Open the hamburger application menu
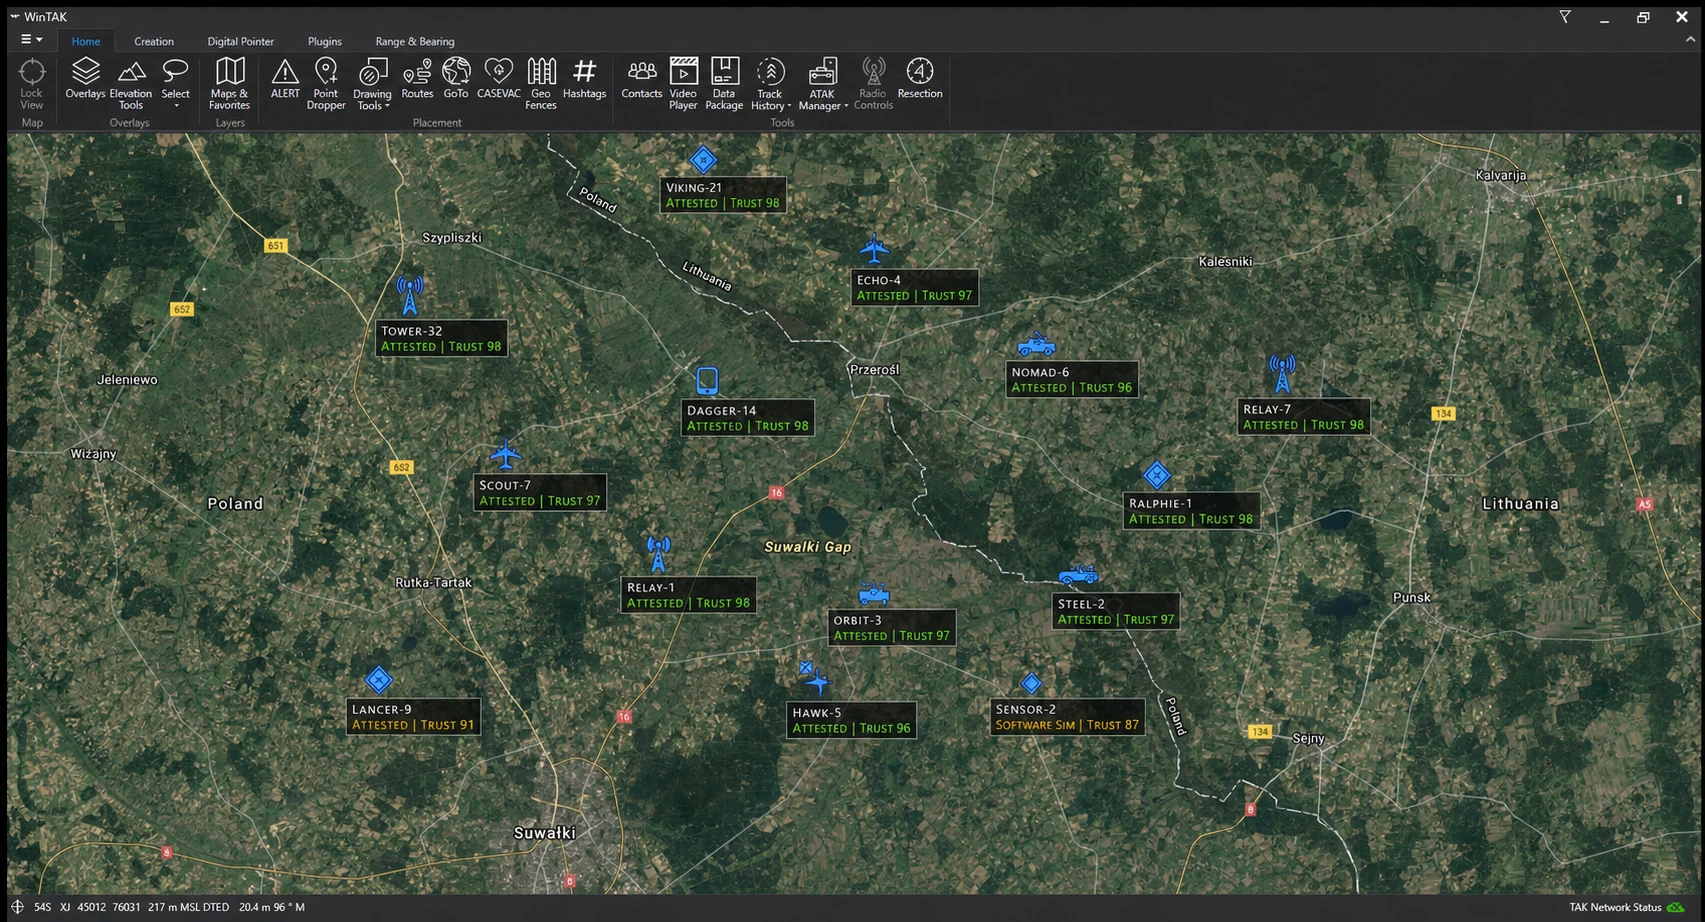 pos(31,40)
